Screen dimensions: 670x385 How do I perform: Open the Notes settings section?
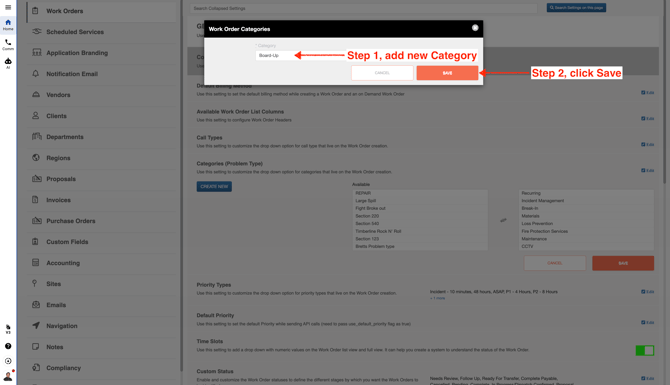(102, 347)
